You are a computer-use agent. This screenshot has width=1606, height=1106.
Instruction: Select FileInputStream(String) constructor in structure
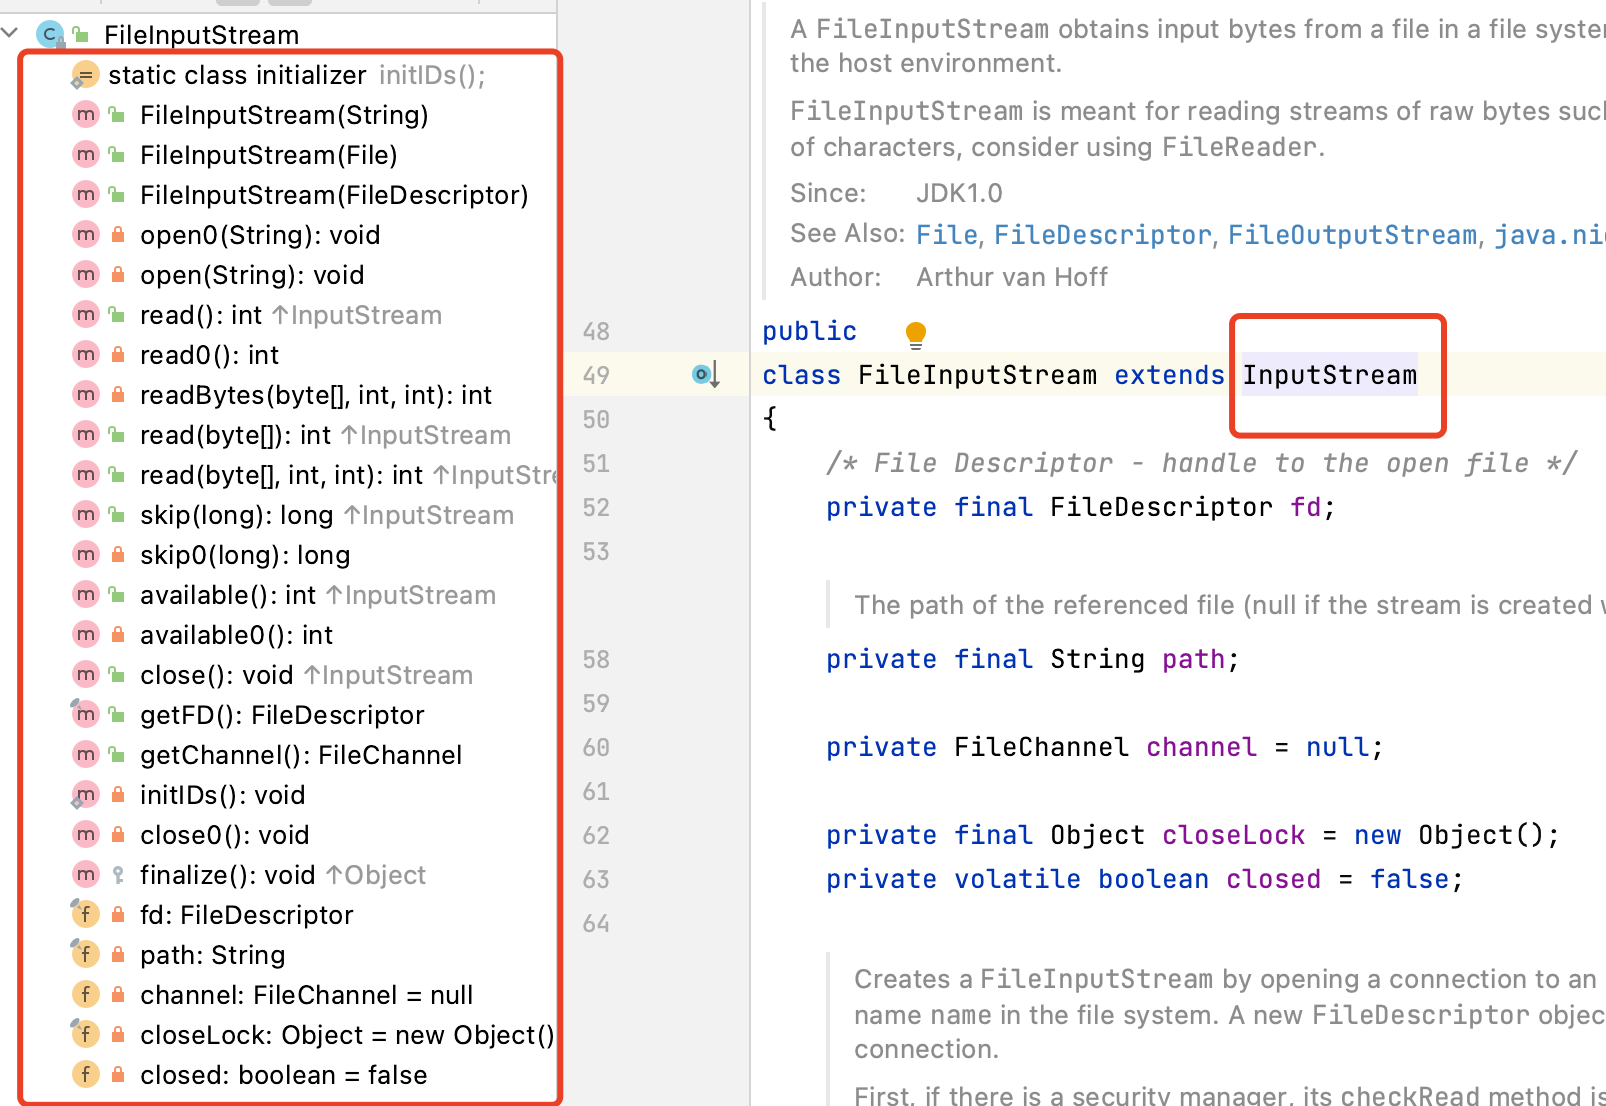tap(284, 115)
